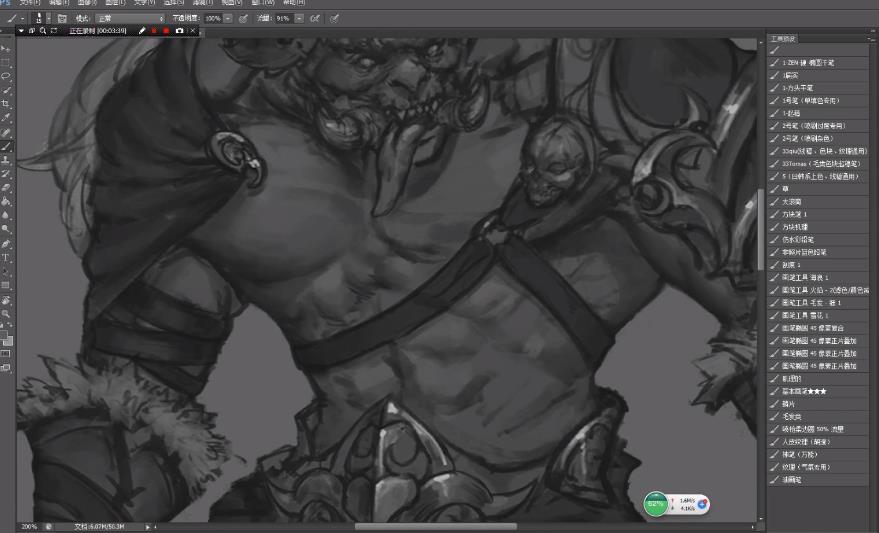Stop the screen recording
Screen dimensions: 879x533
[x=166, y=31]
